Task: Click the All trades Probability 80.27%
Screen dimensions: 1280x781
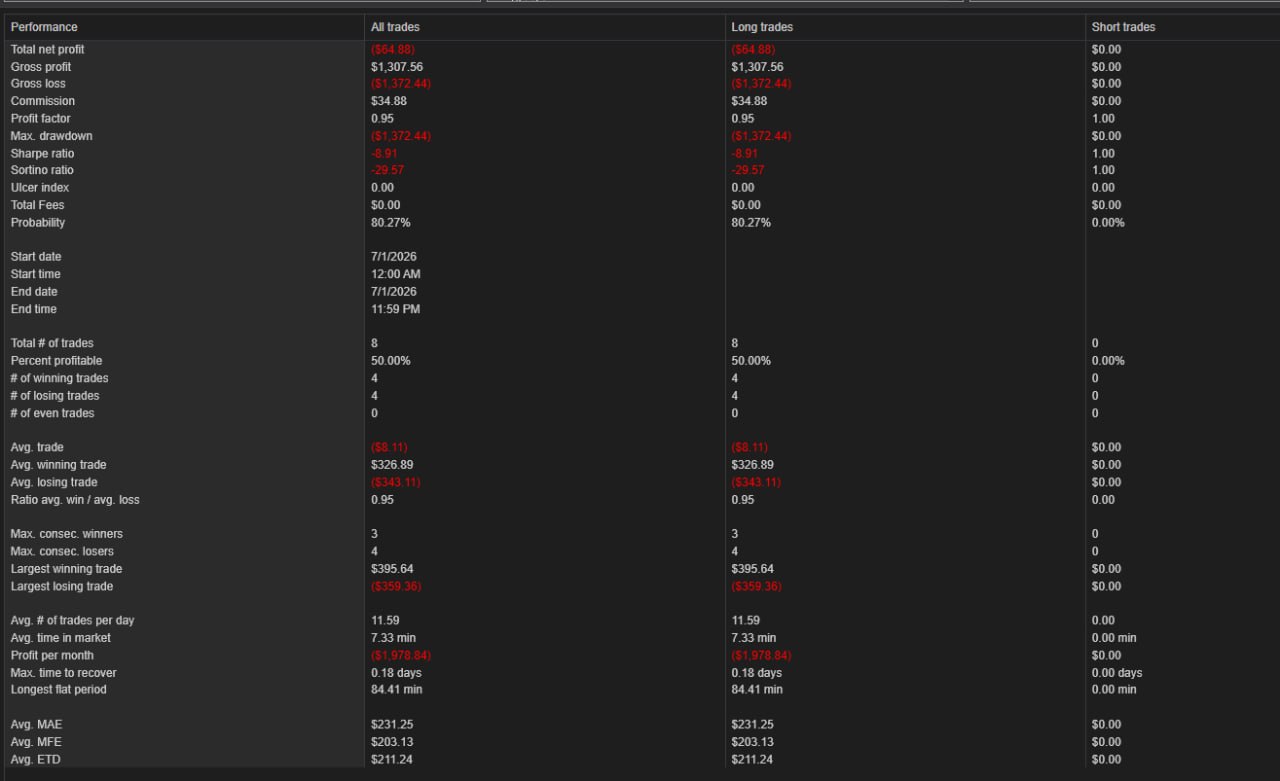Action: click(391, 223)
